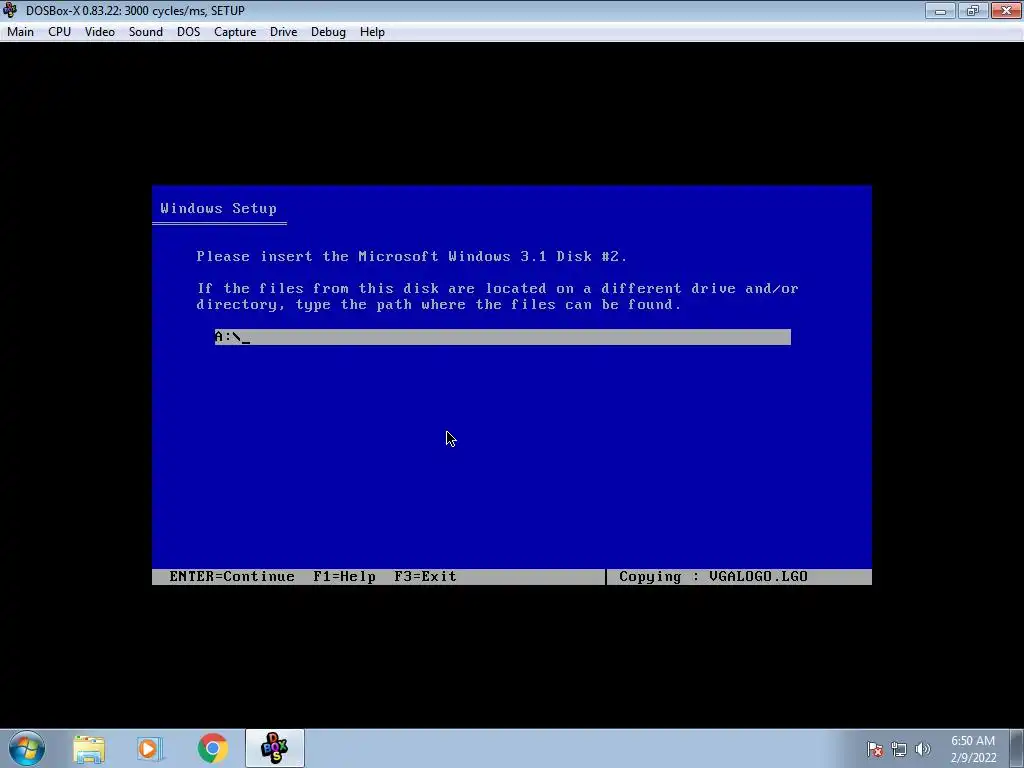This screenshot has width=1024, height=768.
Task: Minimize the DOSBox-X window
Action: [x=940, y=10]
